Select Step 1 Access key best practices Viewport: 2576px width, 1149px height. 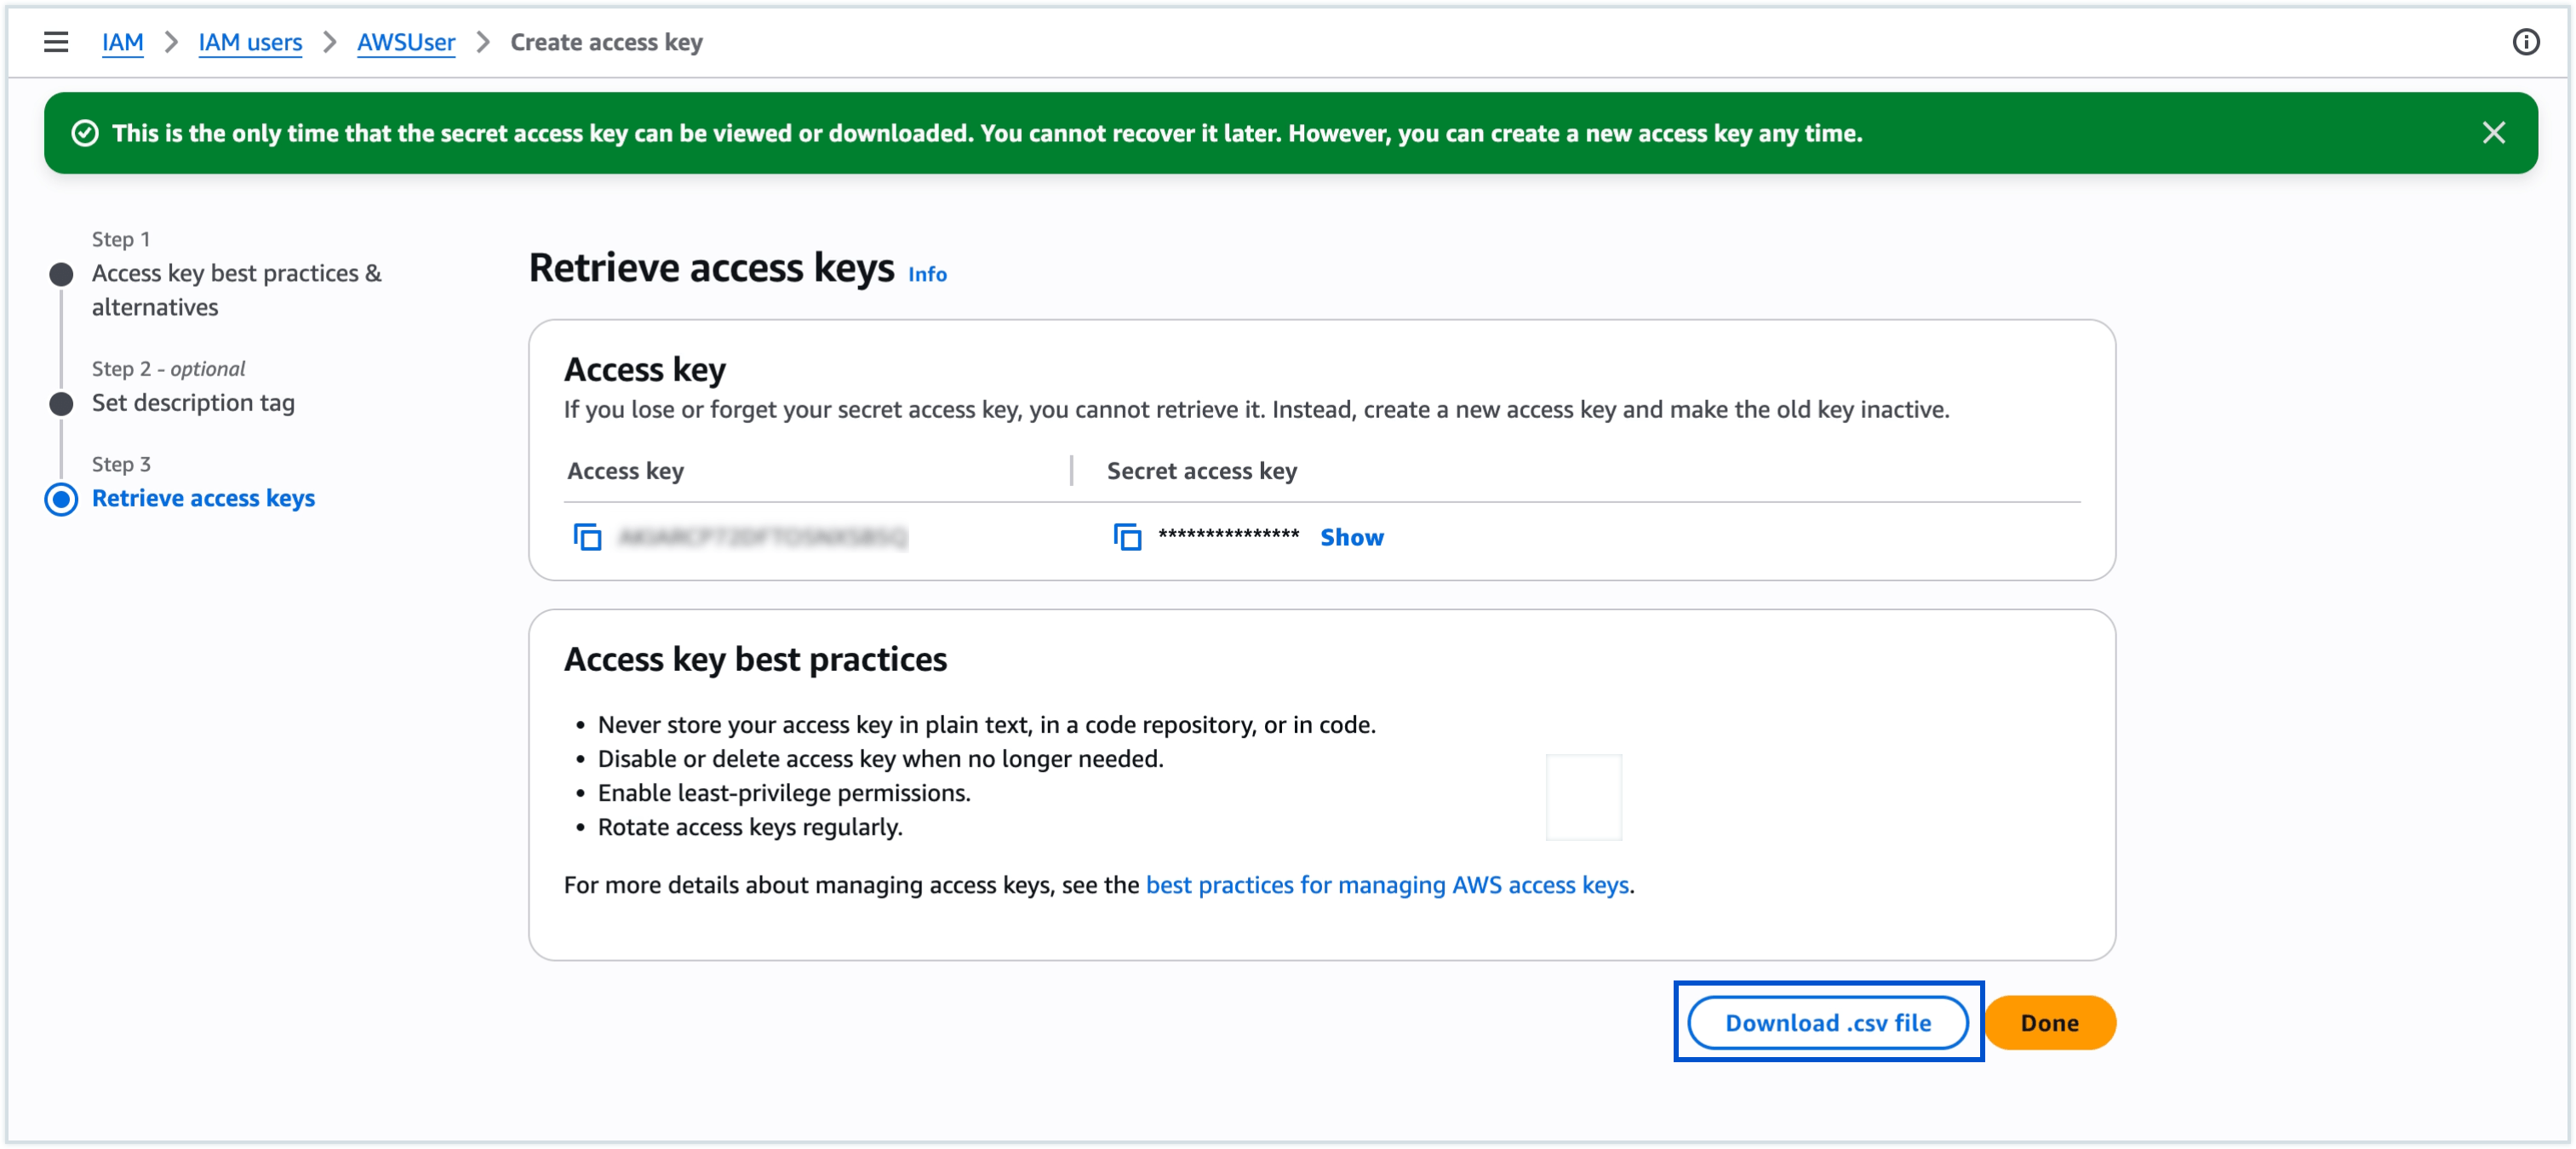coord(237,290)
